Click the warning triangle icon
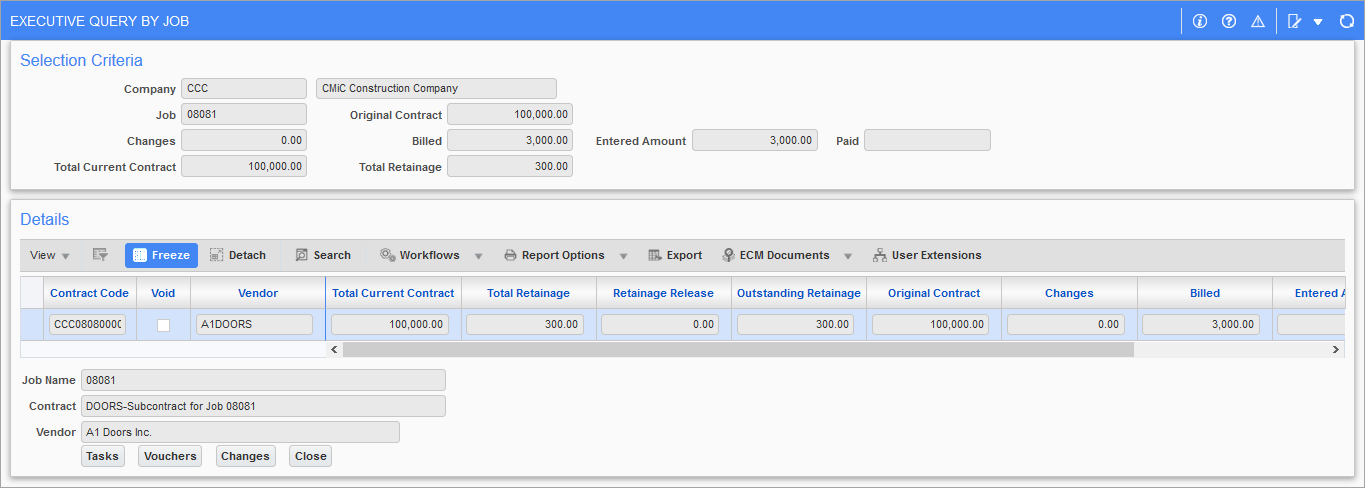This screenshot has width=1365, height=488. [1258, 21]
